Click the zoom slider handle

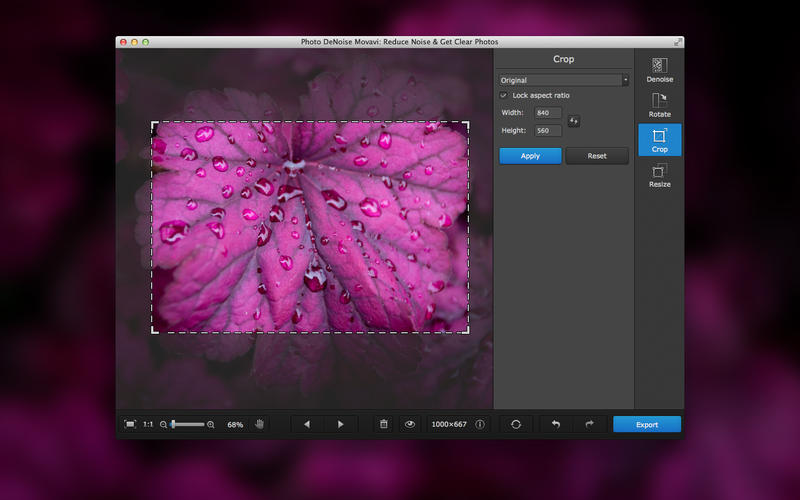tap(173, 424)
